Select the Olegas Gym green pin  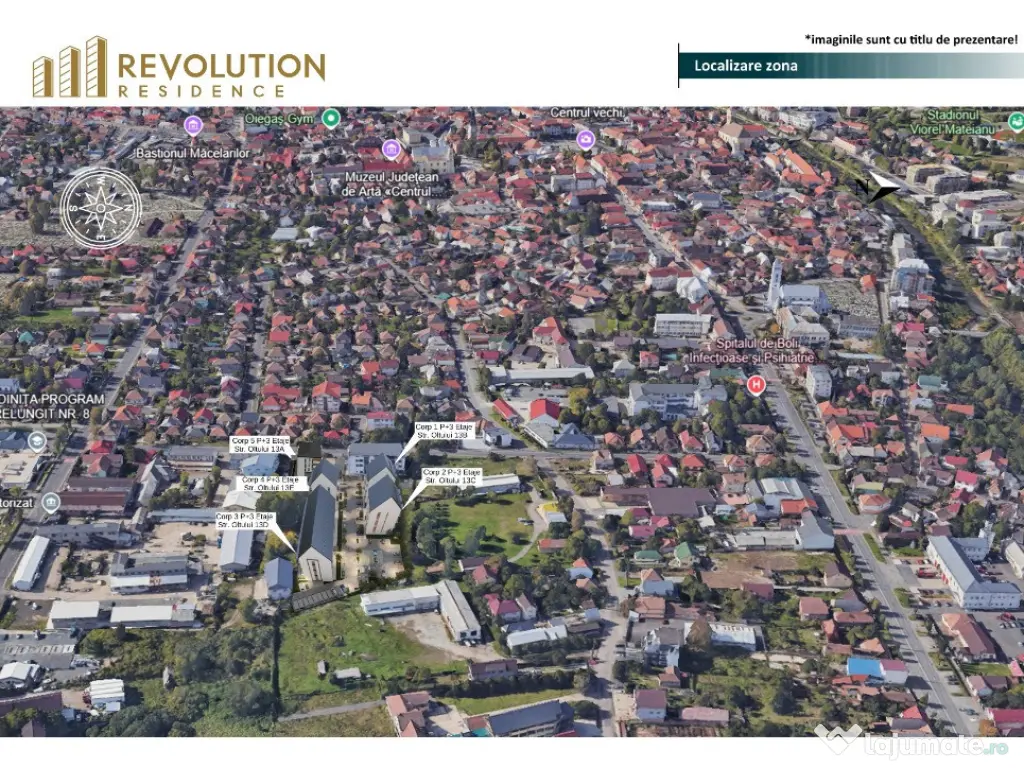pyautogui.click(x=331, y=120)
